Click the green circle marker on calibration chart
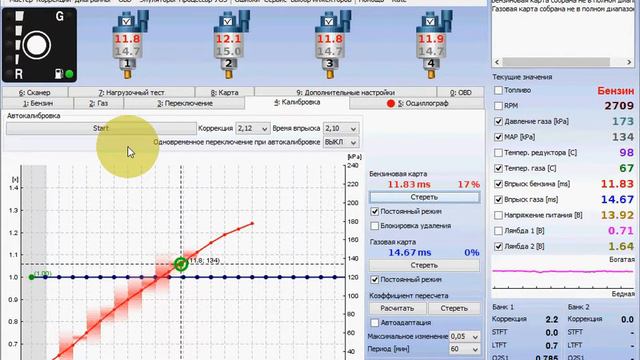 pyautogui.click(x=181, y=264)
